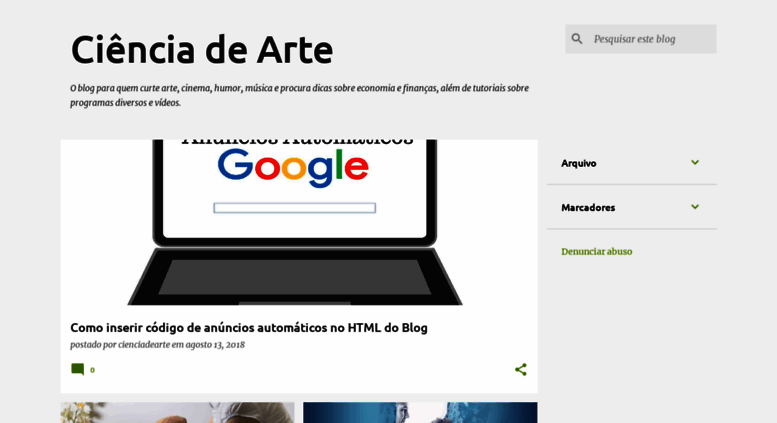Click post date agosto 13, 2018

pyautogui.click(x=215, y=345)
